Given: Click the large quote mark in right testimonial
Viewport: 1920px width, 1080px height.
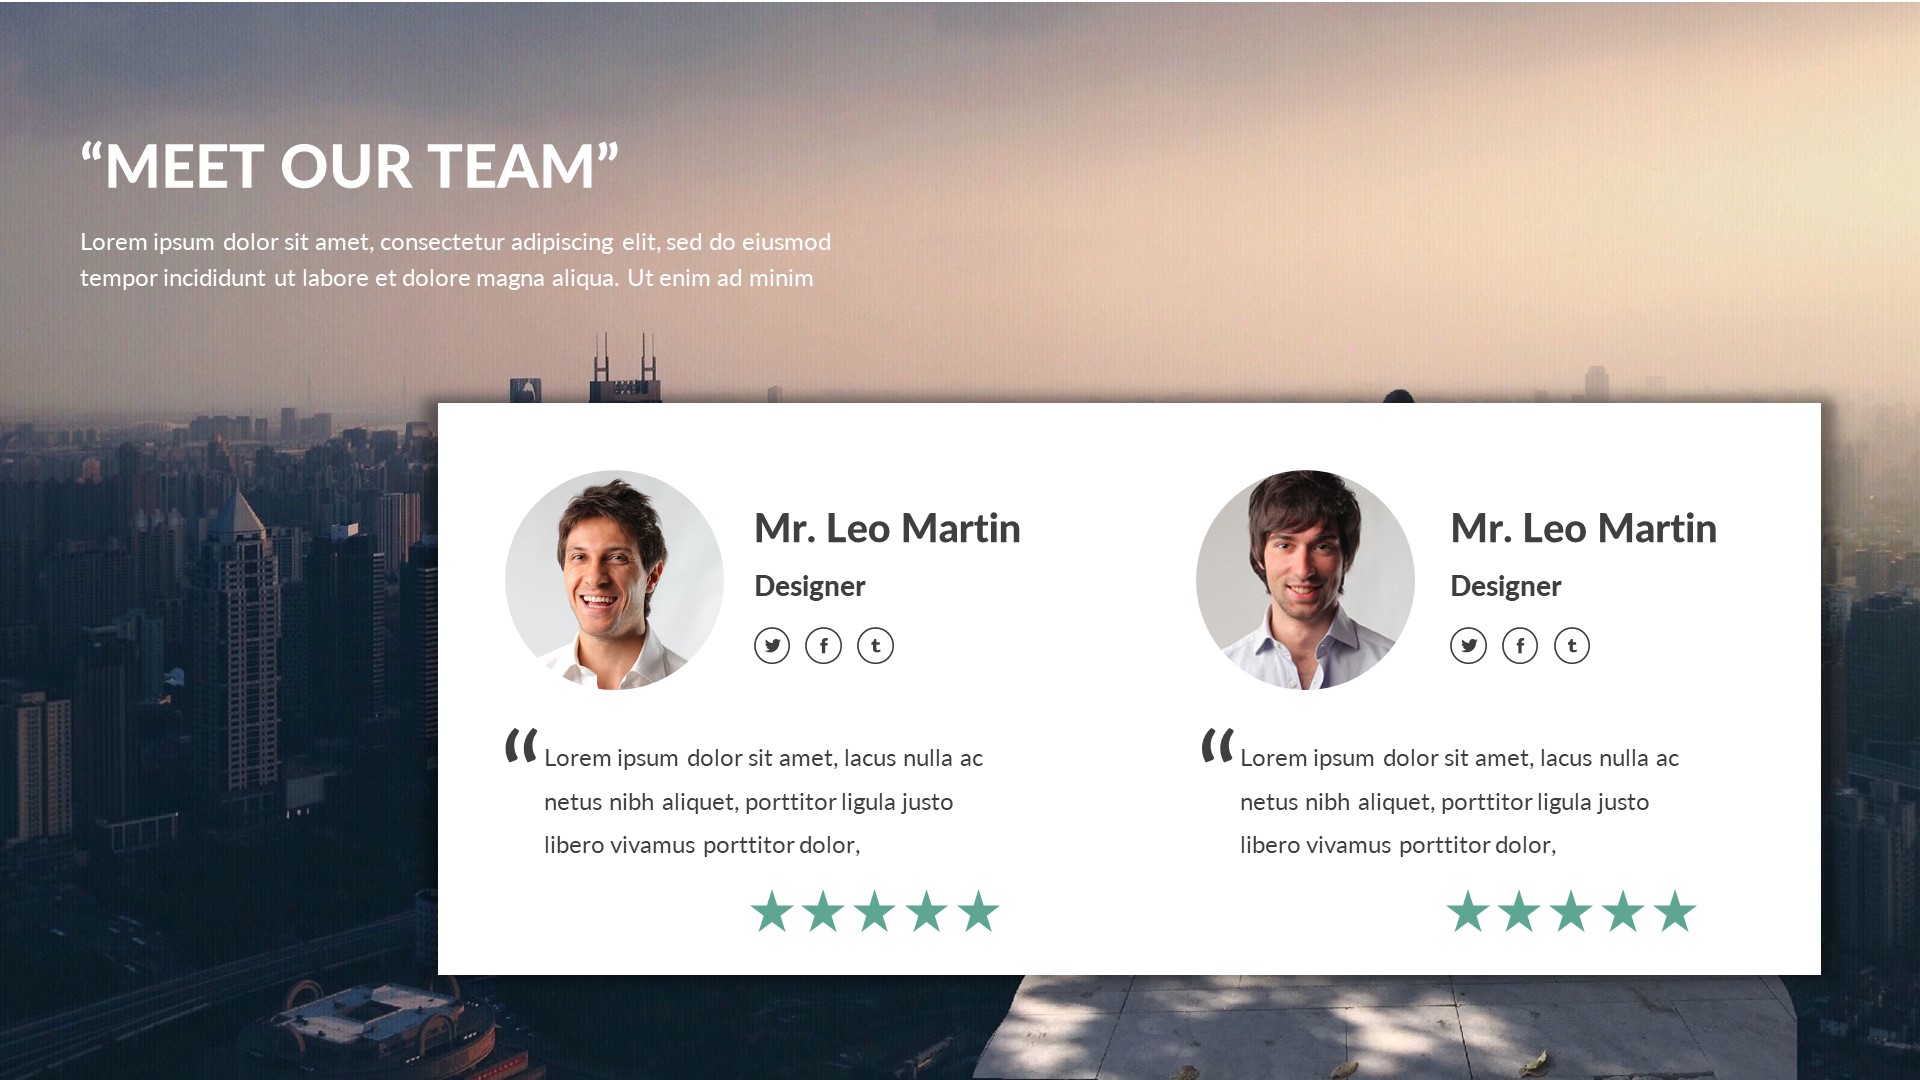Looking at the screenshot, I should [x=1217, y=746].
